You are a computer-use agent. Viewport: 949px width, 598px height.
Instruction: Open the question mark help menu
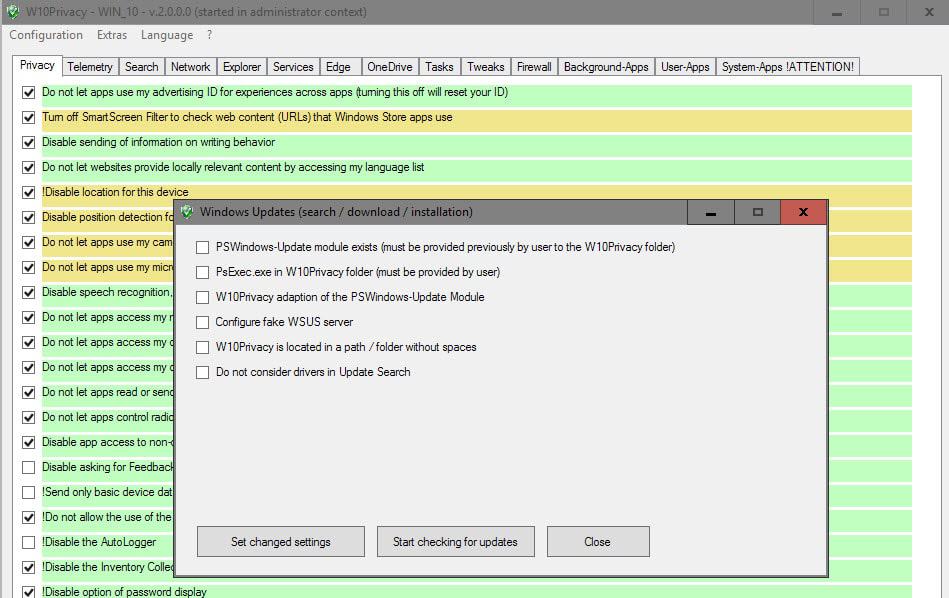point(209,35)
